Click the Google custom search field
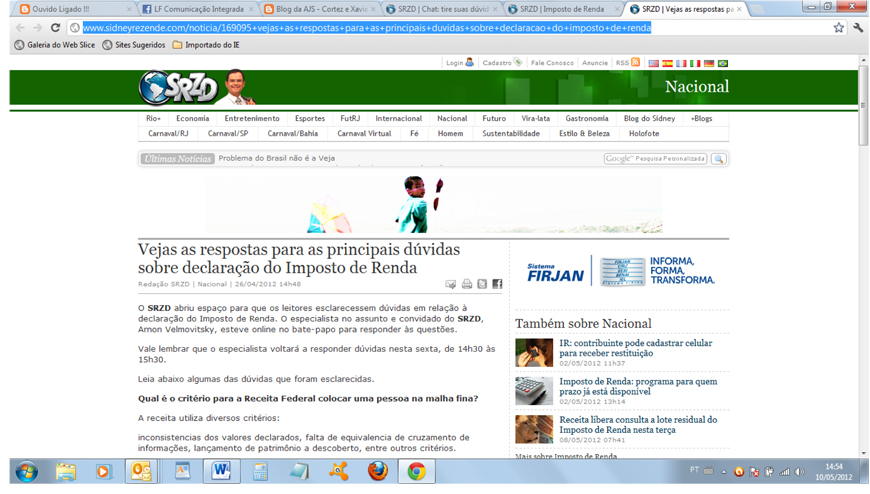The height and width of the screenshot is (494, 870). [655, 159]
